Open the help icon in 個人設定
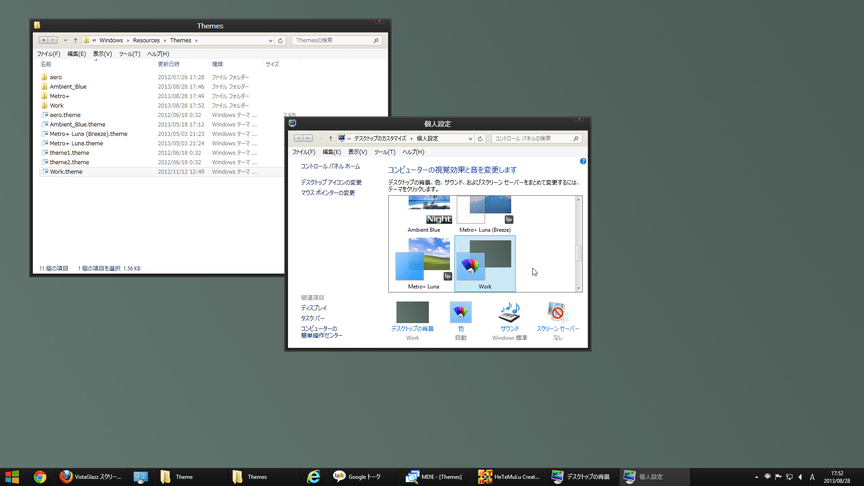The width and height of the screenshot is (864, 486). [583, 161]
